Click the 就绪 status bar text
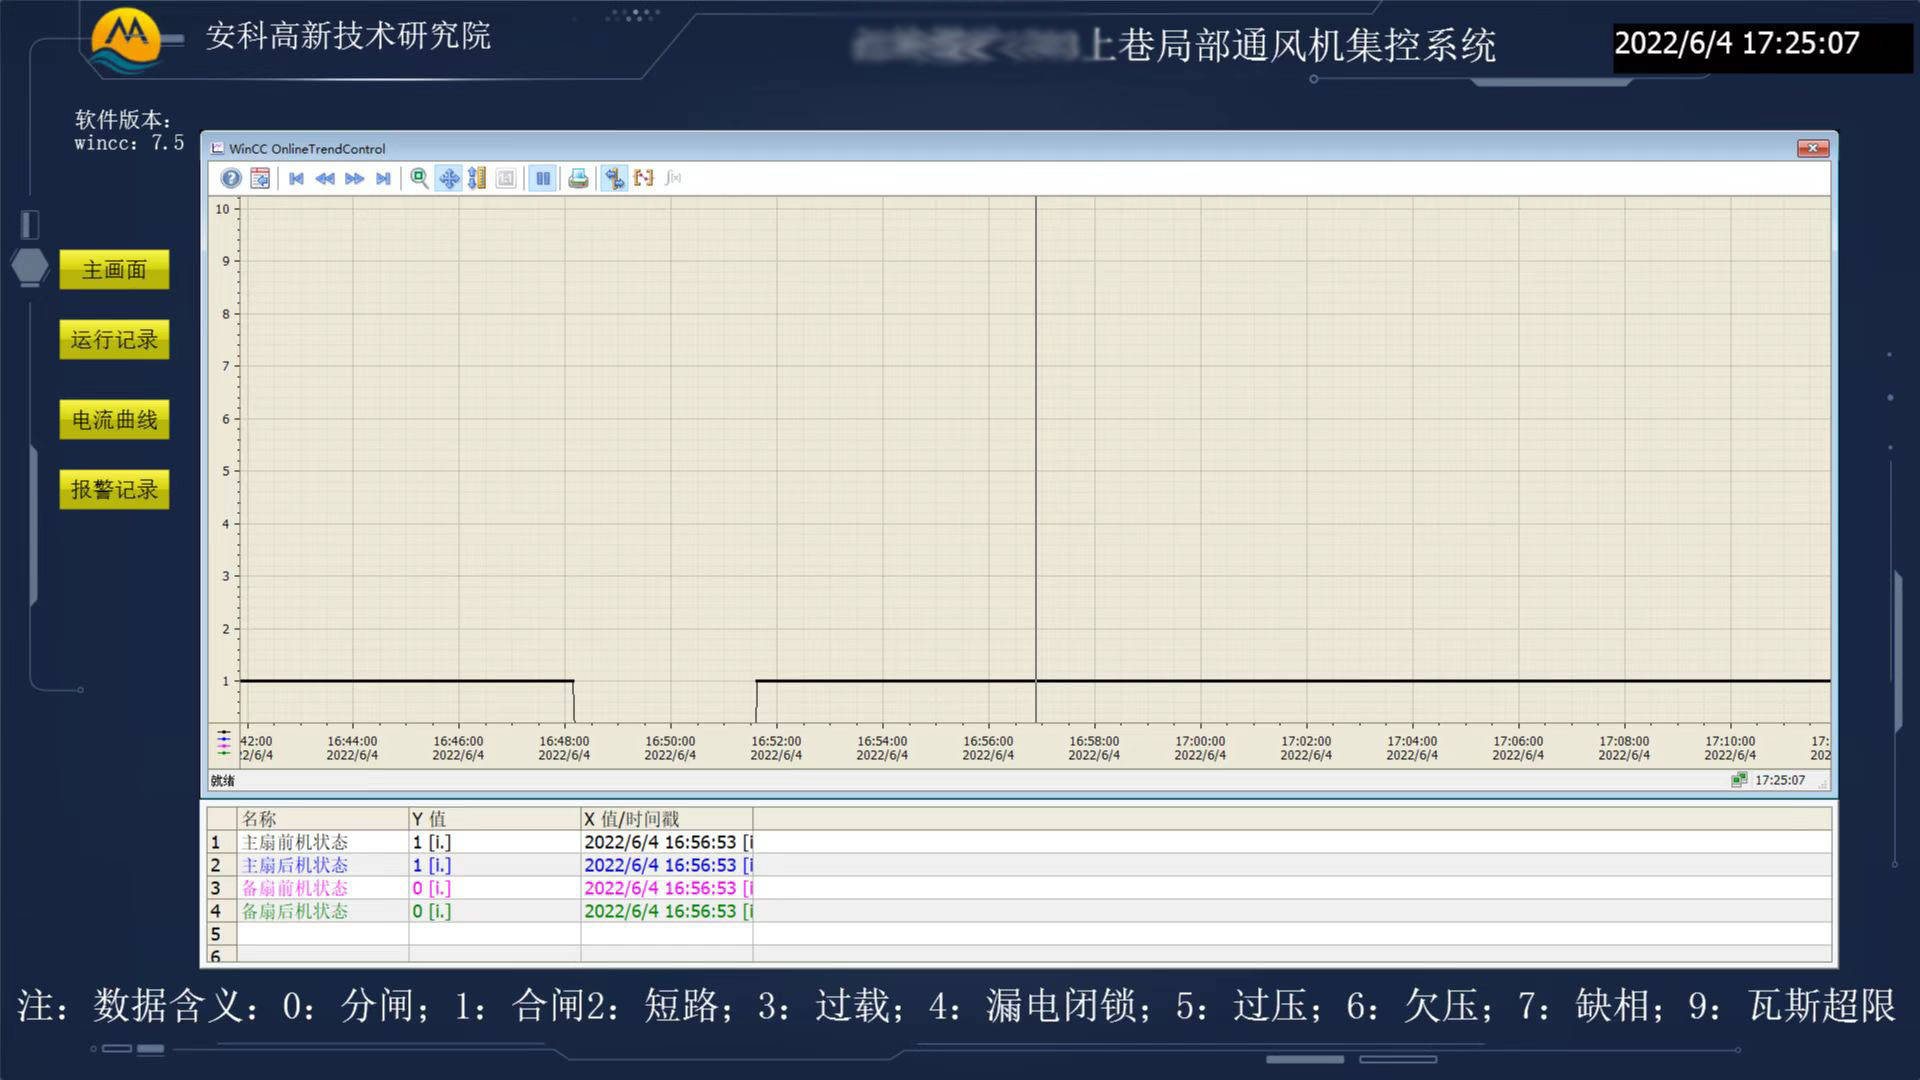Image resolution: width=1920 pixels, height=1080 pixels. [x=222, y=781]
